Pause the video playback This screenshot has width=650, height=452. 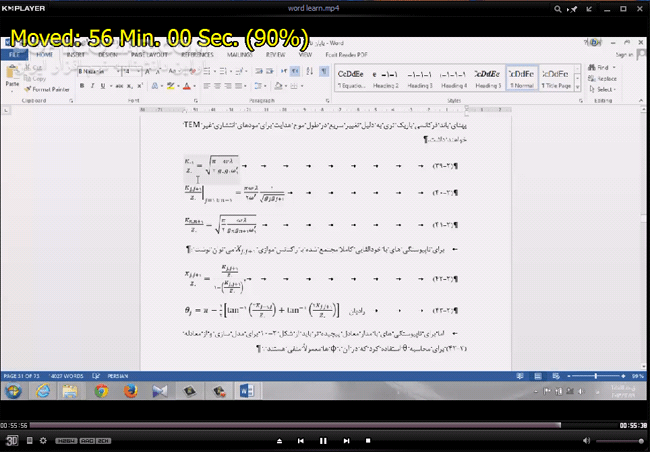pos(323,440)
